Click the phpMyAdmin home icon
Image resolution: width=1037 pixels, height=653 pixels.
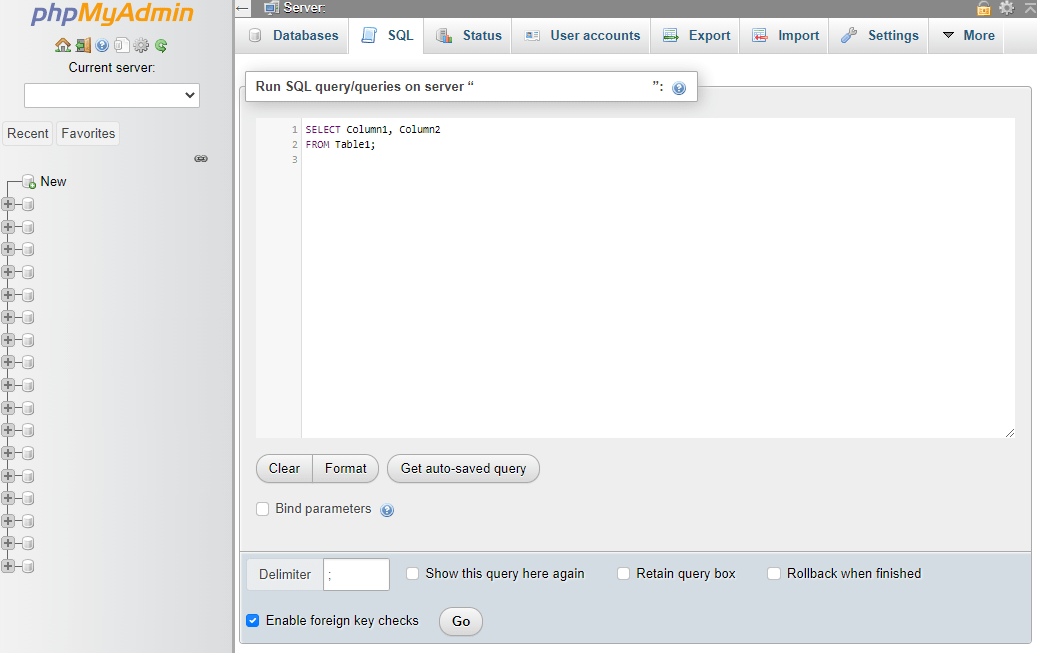coord(63,45)
